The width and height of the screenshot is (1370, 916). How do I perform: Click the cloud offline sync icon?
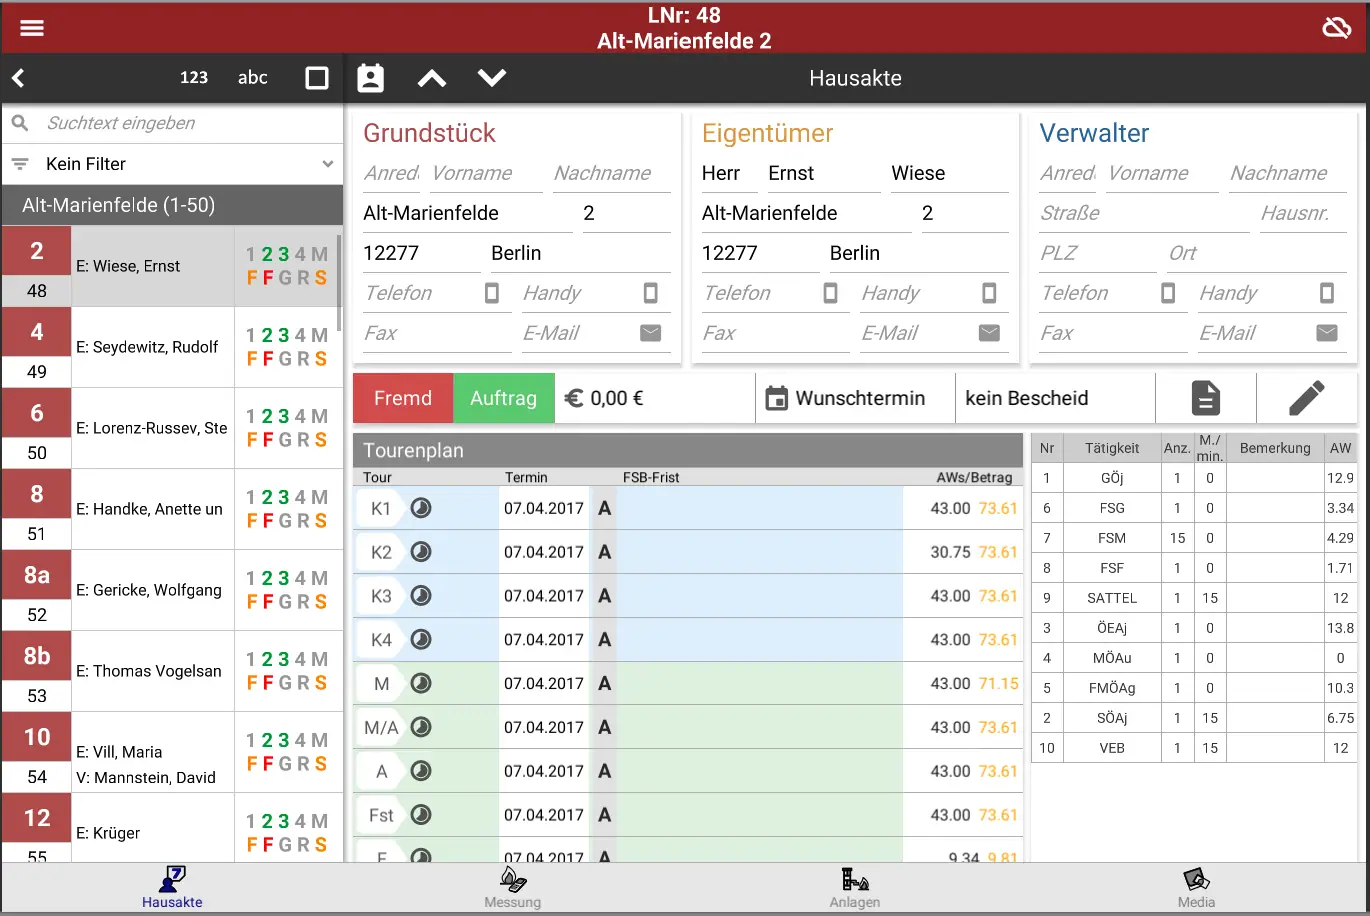[x=1337, y=28]
